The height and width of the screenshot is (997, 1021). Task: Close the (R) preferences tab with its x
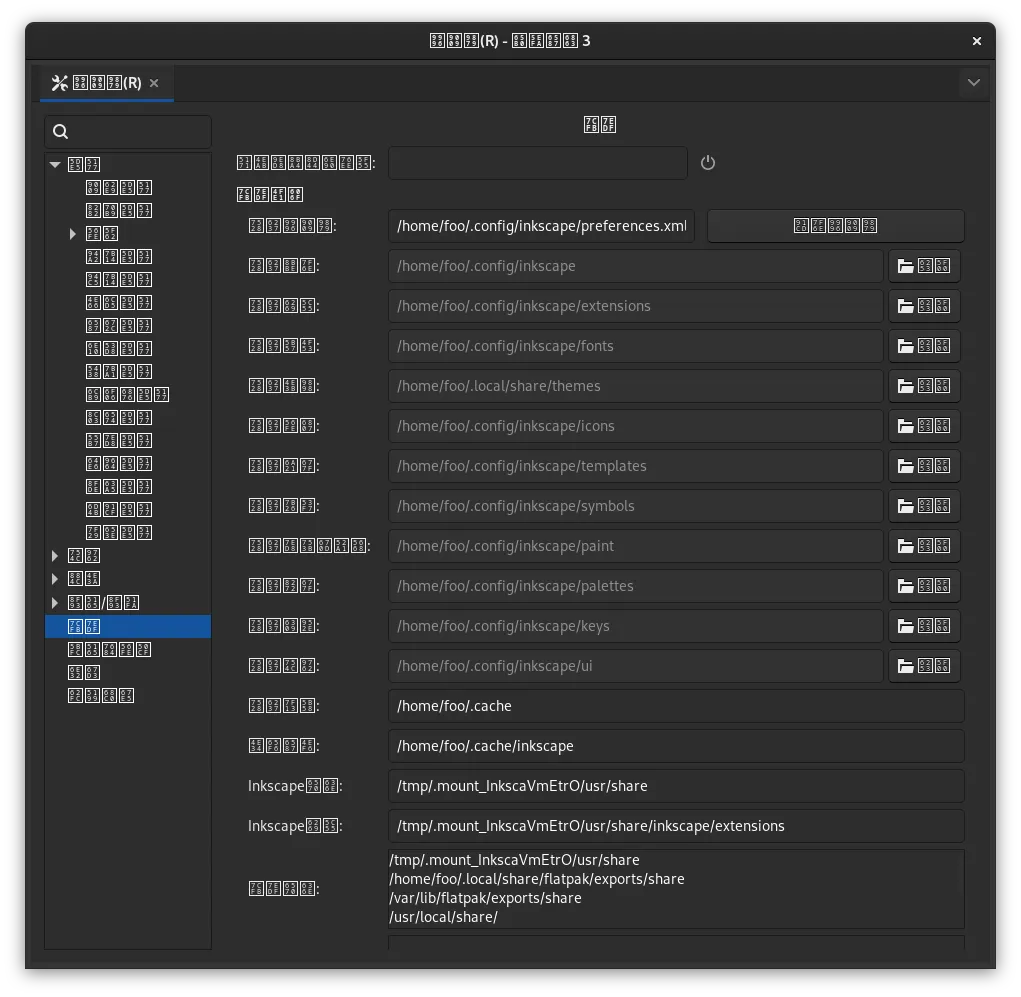click(x=154, y=83)
